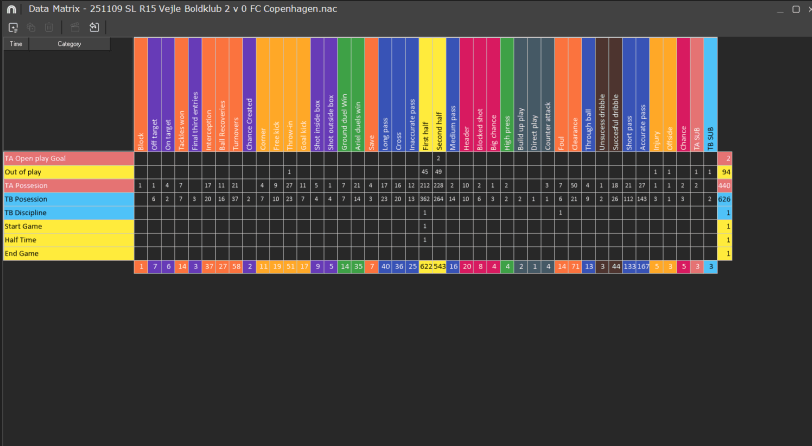This screenshot has height=446, width=812.
Task: Click the Interception column header
Action: pos(208,94)
